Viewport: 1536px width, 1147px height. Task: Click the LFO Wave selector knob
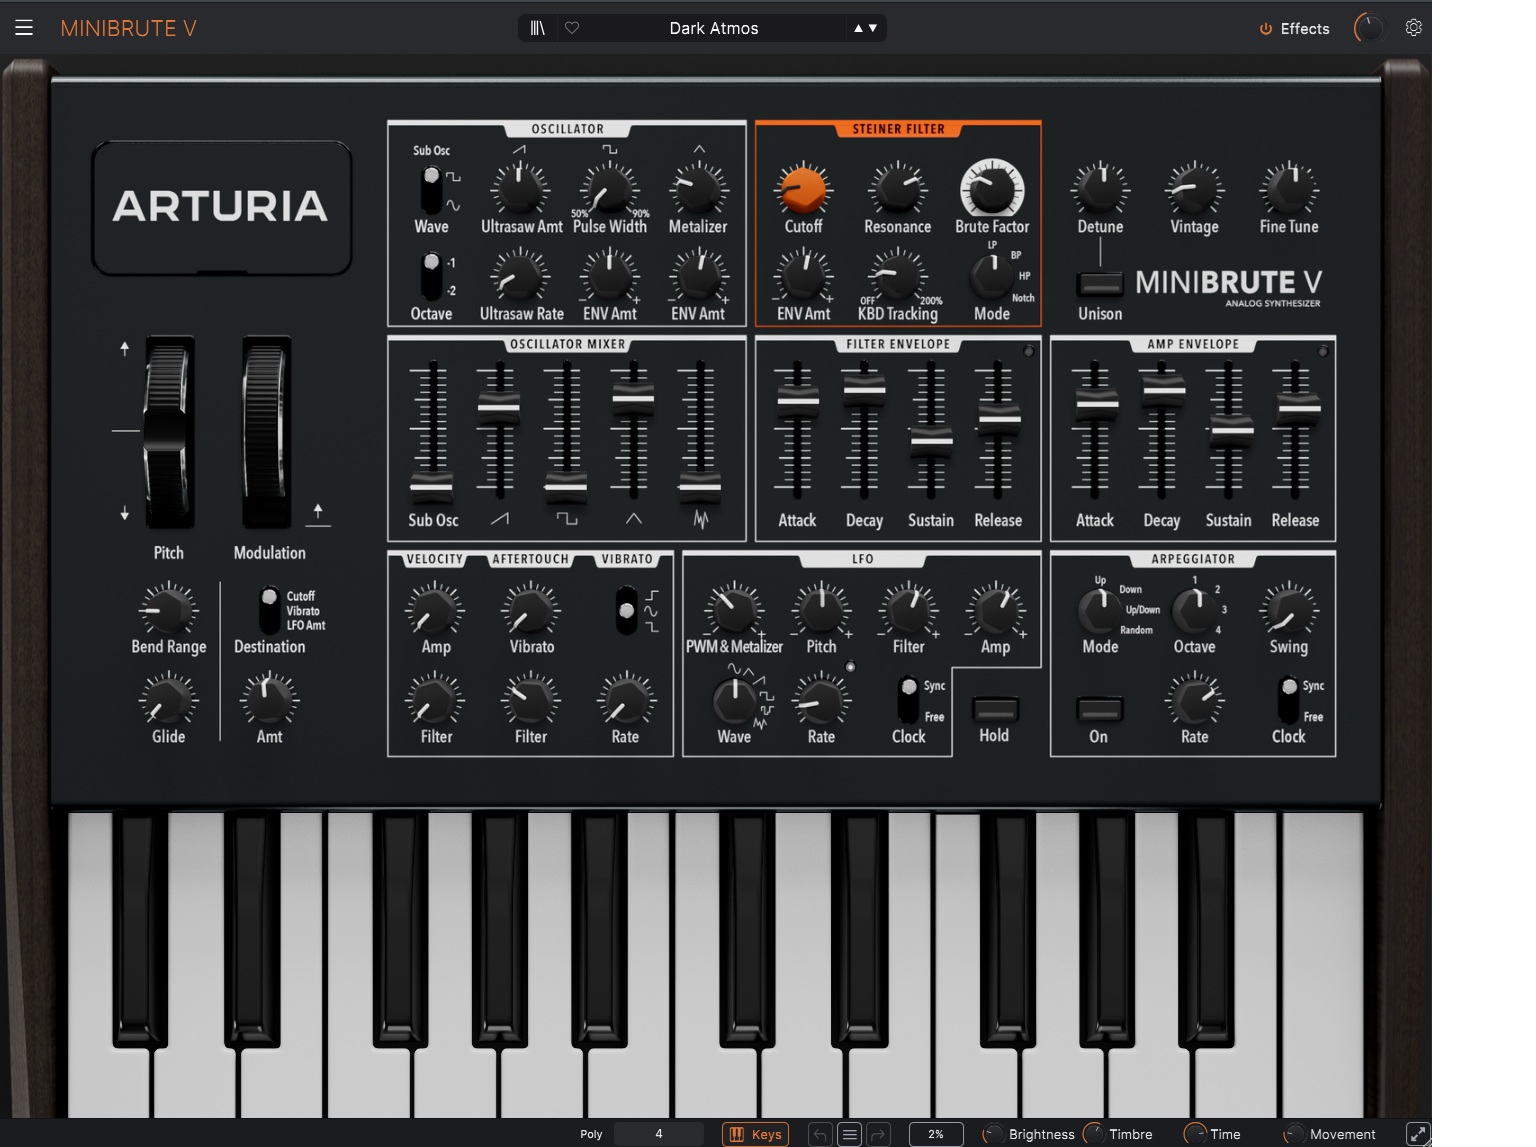coord(734,701)
